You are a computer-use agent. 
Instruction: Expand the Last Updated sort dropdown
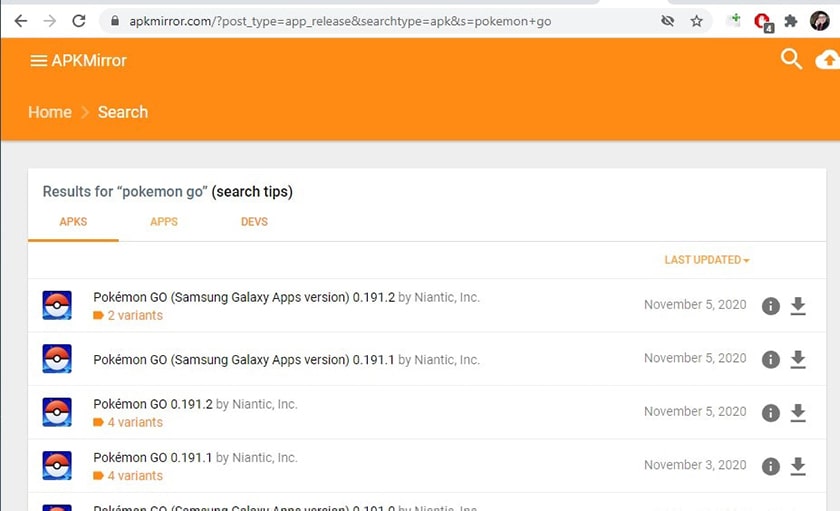(707, 260)
